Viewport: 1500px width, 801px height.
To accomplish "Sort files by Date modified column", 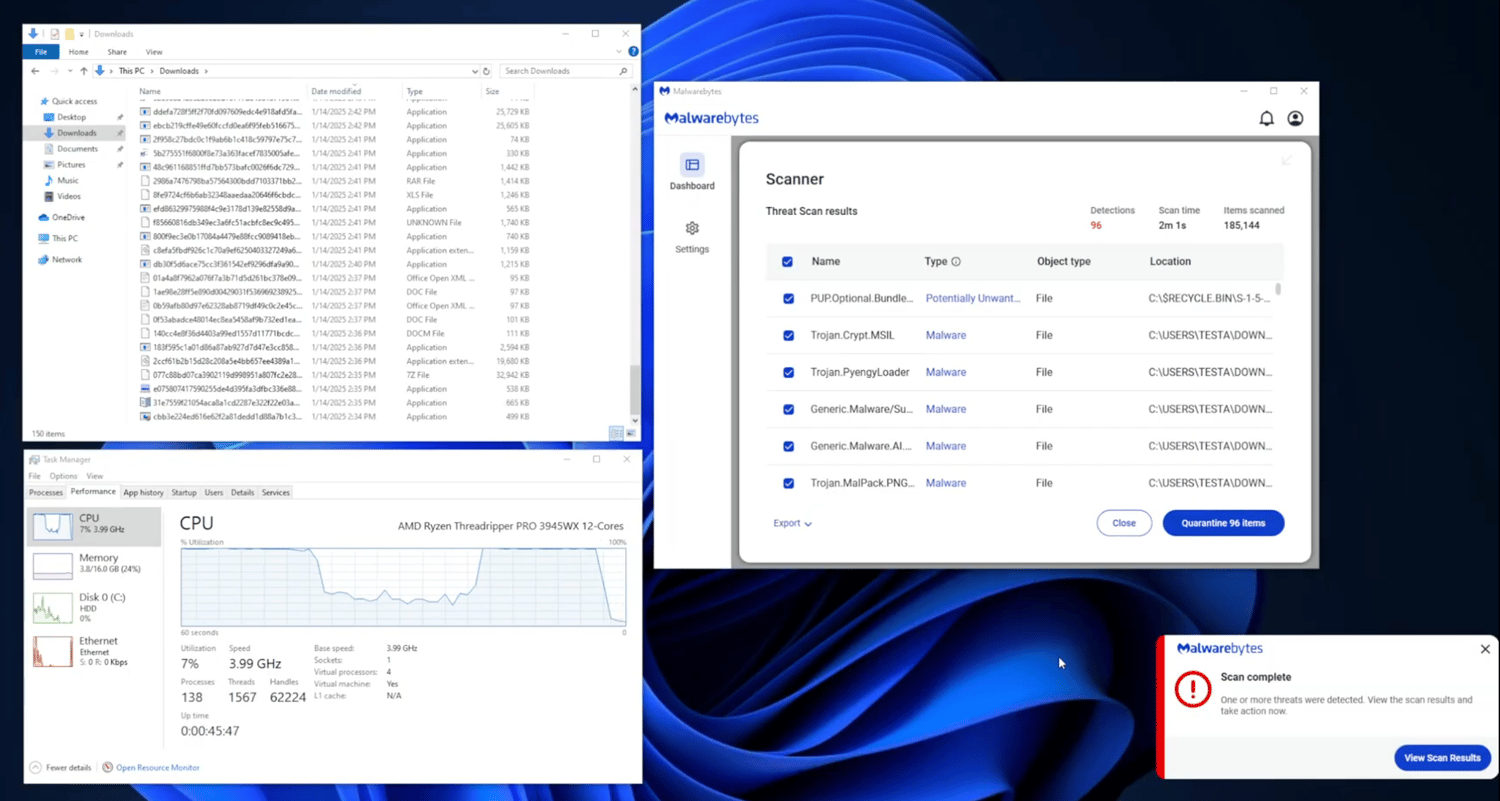I will [x=336, y=91].
